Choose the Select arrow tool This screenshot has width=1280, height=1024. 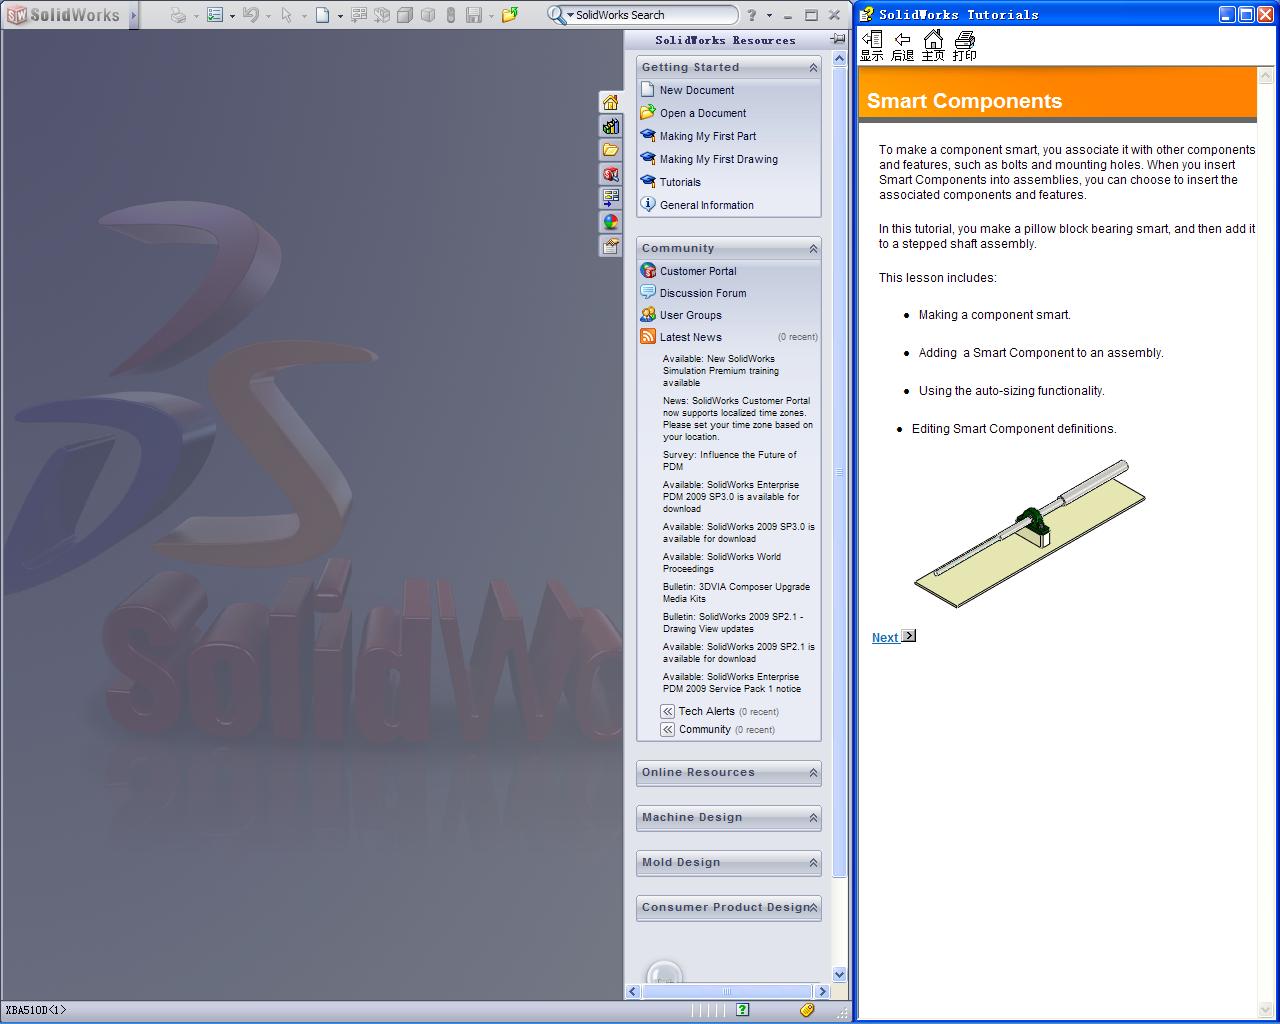tap(287, 15)
